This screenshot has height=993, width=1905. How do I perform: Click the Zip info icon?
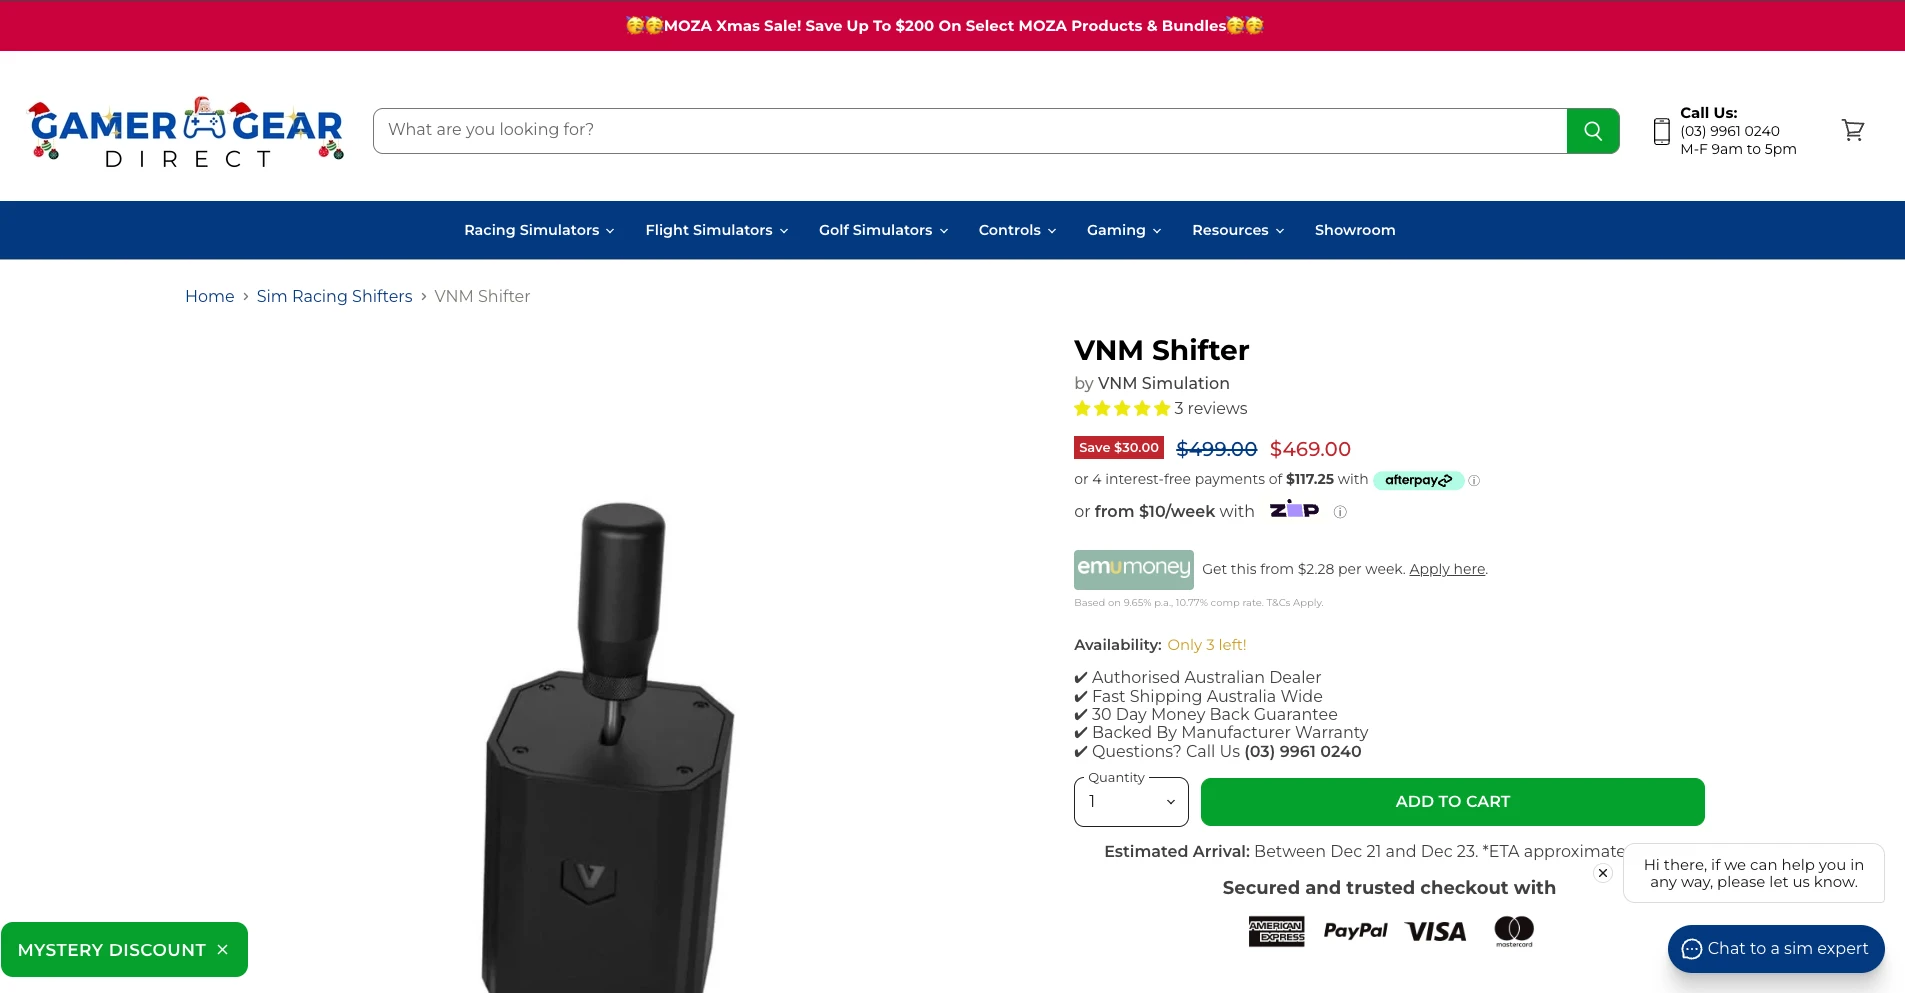(x=1340, y=512)
